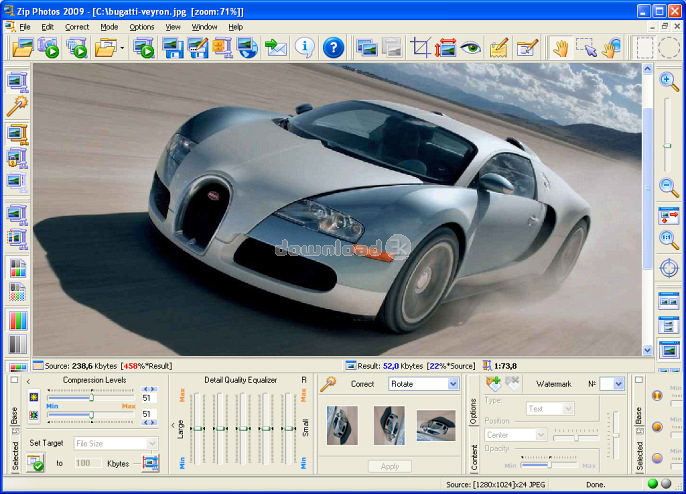Image resolution: width=686 pixels, height=494 pixels.
Task: Click the rectangular selection marquee icon
Action: click(x=644, y=47)
